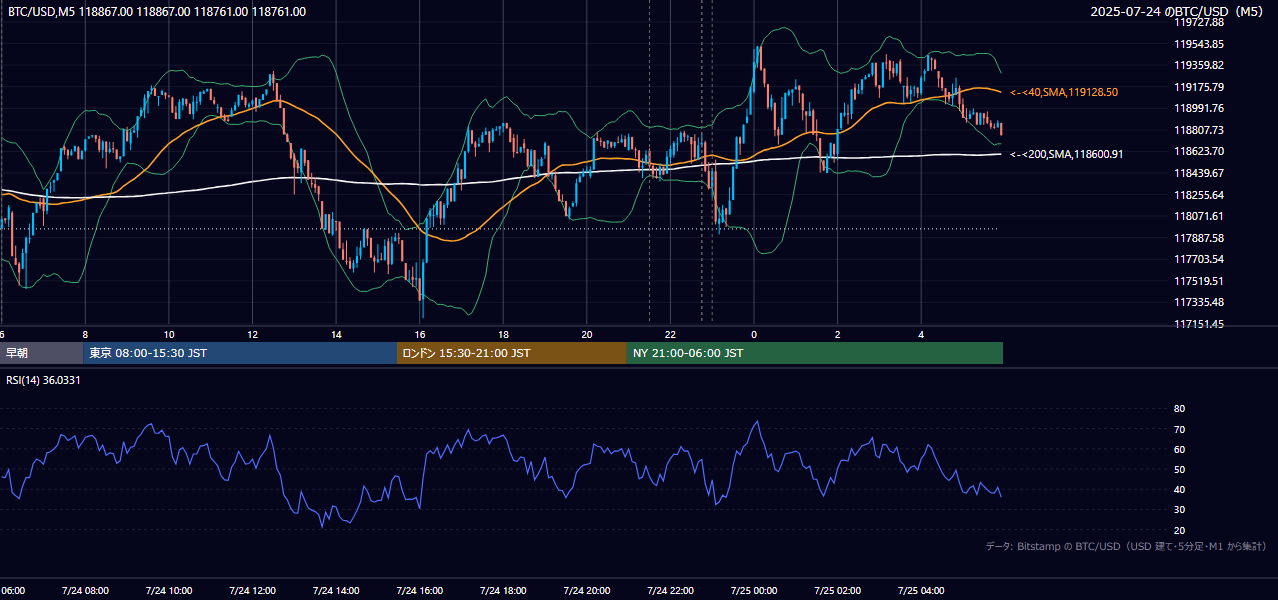
Task: Click price axis label 118807.73
Action: point(1199,130)
